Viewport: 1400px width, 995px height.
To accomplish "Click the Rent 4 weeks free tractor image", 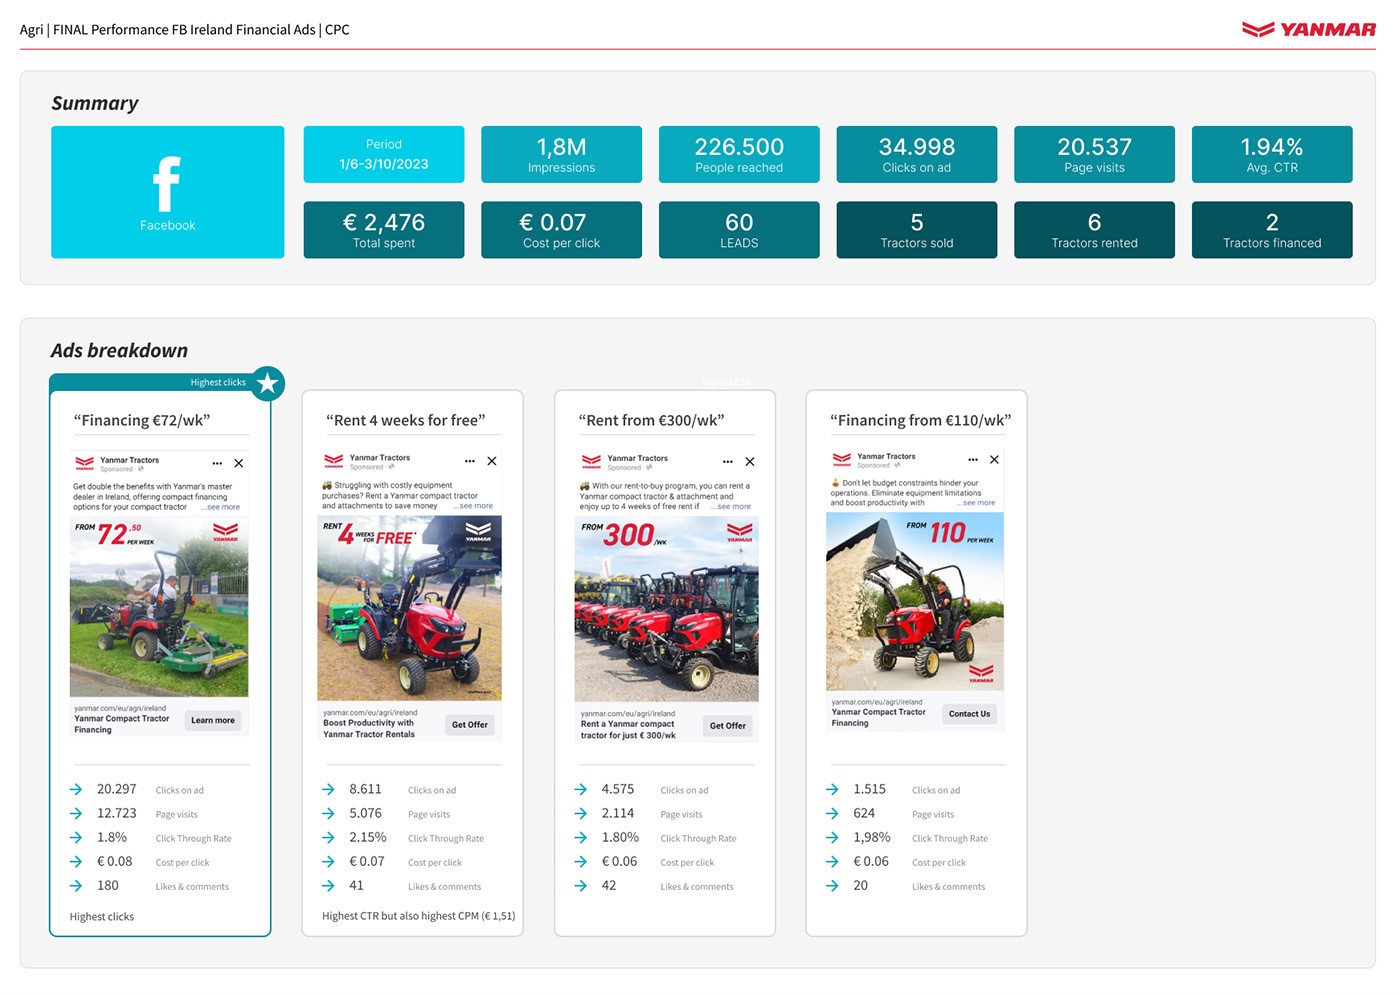I will (409, 608).
